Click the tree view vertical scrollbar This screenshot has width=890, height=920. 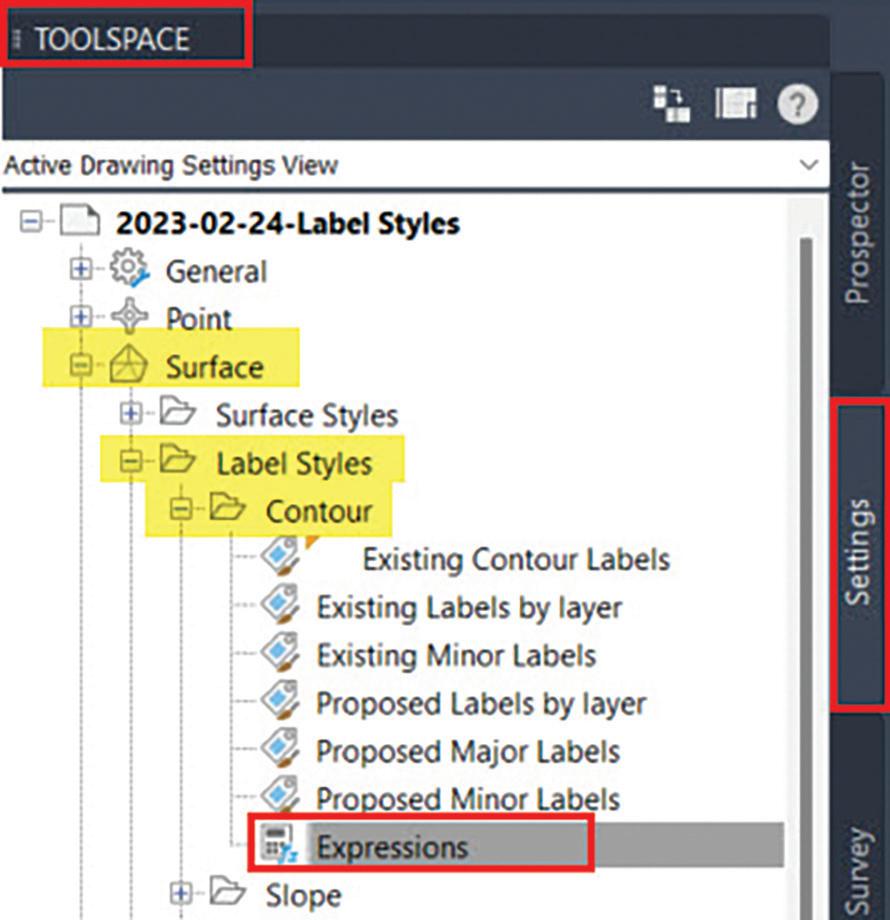tap(806, 578)
